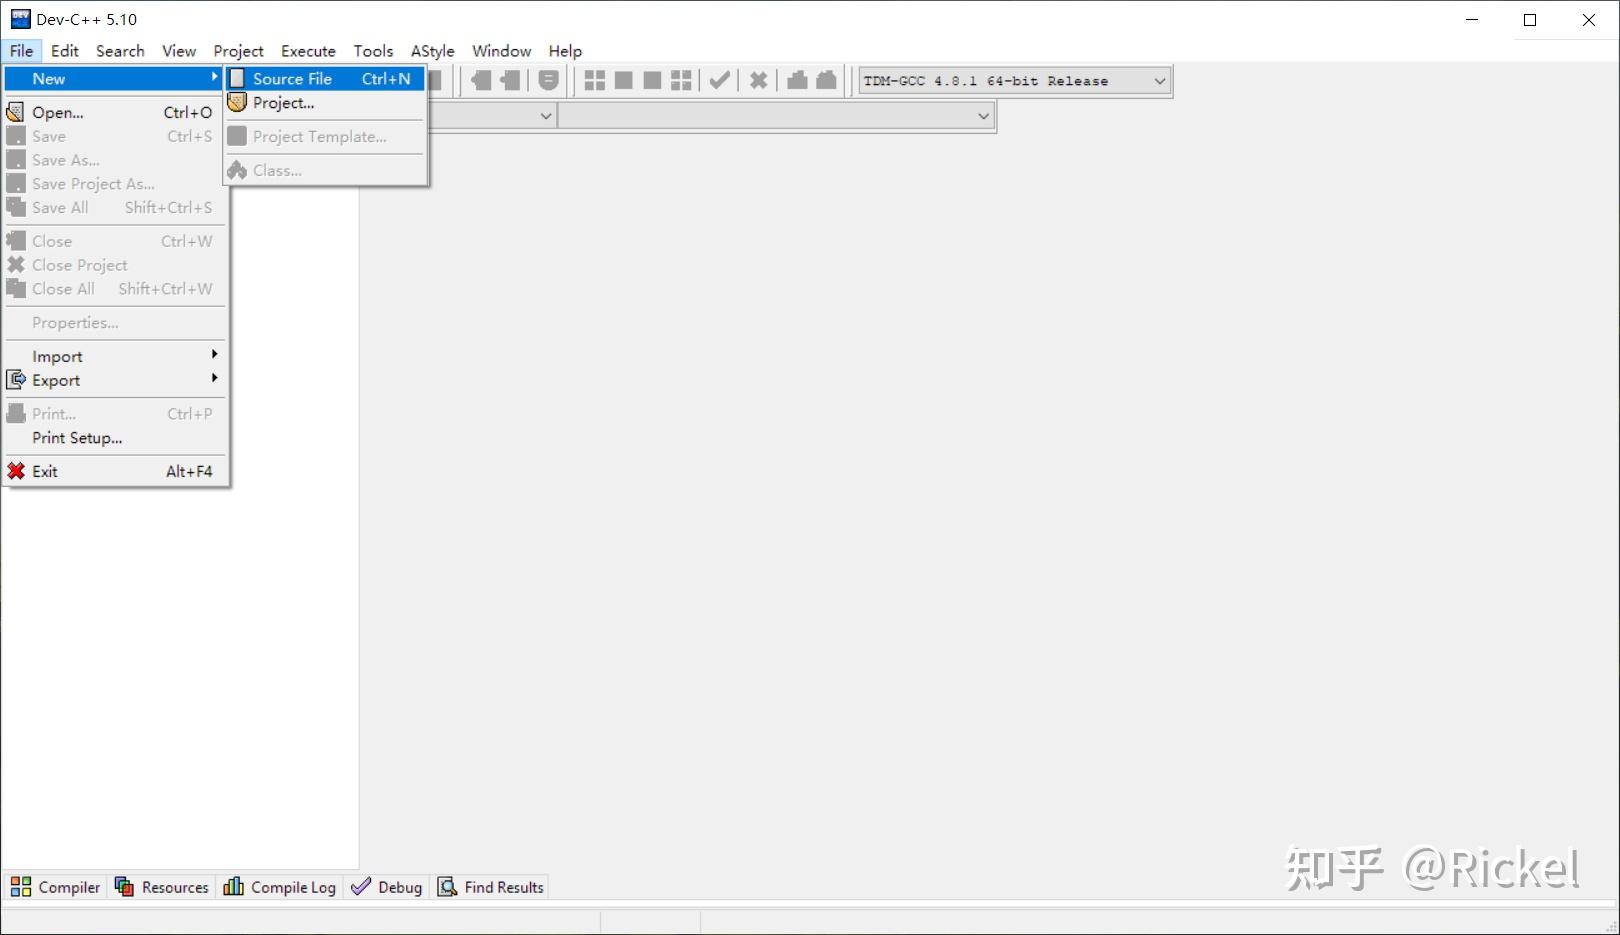The height and width of the screenshot is (935, 1620).
Task: Click the Resources tab stacked-windows icon
Action: point(124,887)
